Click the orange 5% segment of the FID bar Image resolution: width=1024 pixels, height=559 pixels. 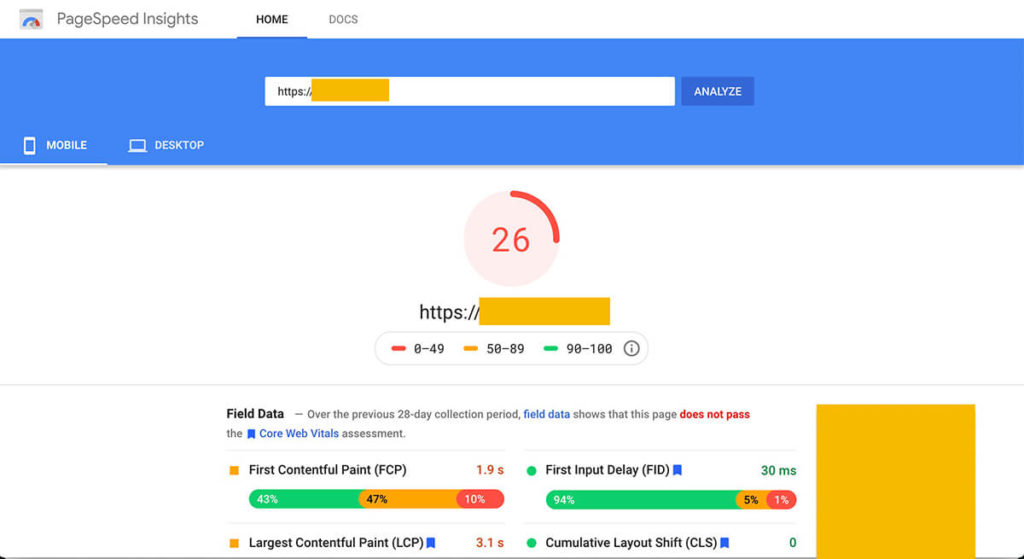[x=752, y=500]
